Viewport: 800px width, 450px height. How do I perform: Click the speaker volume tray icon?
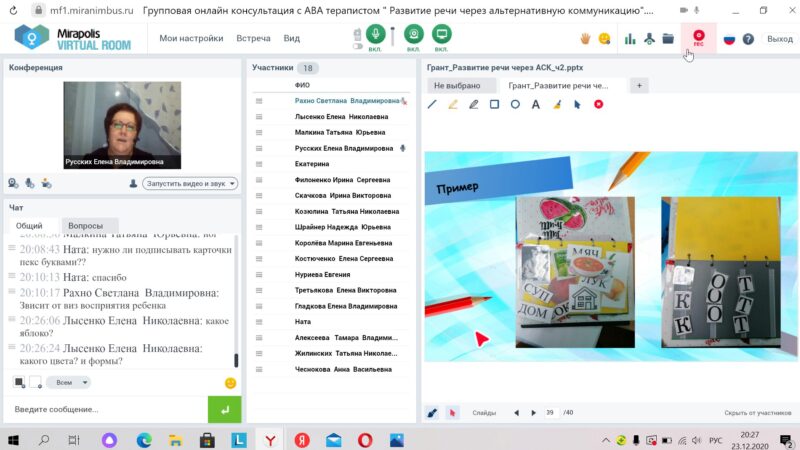697,440
